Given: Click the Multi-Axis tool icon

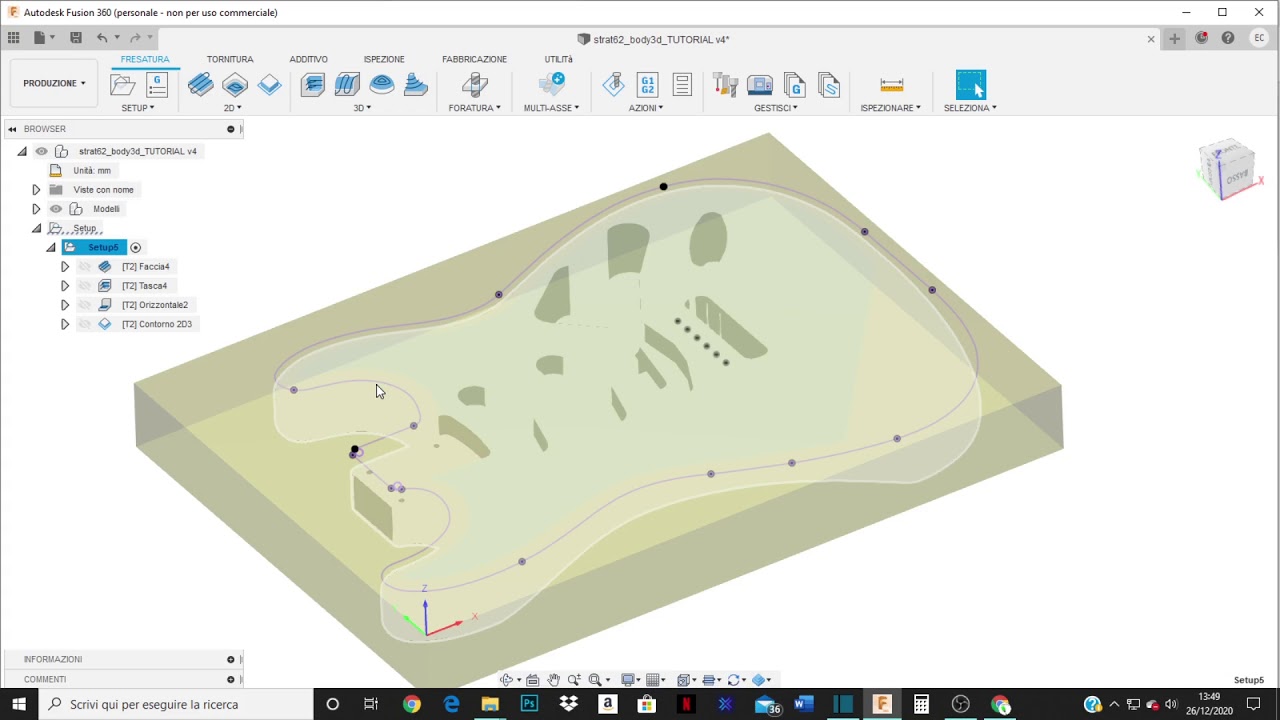Looking at the screenshot, I should 551,85.
